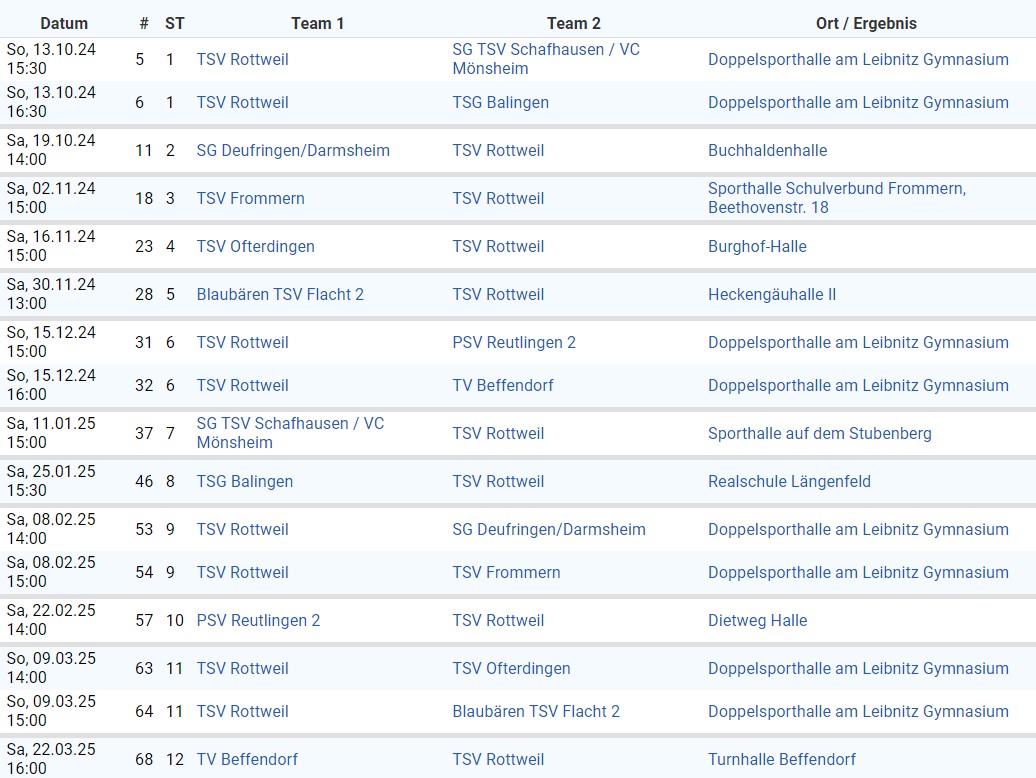
Task: Select the Ort / Ergebnis column header
Action: (x=866, y=24)
